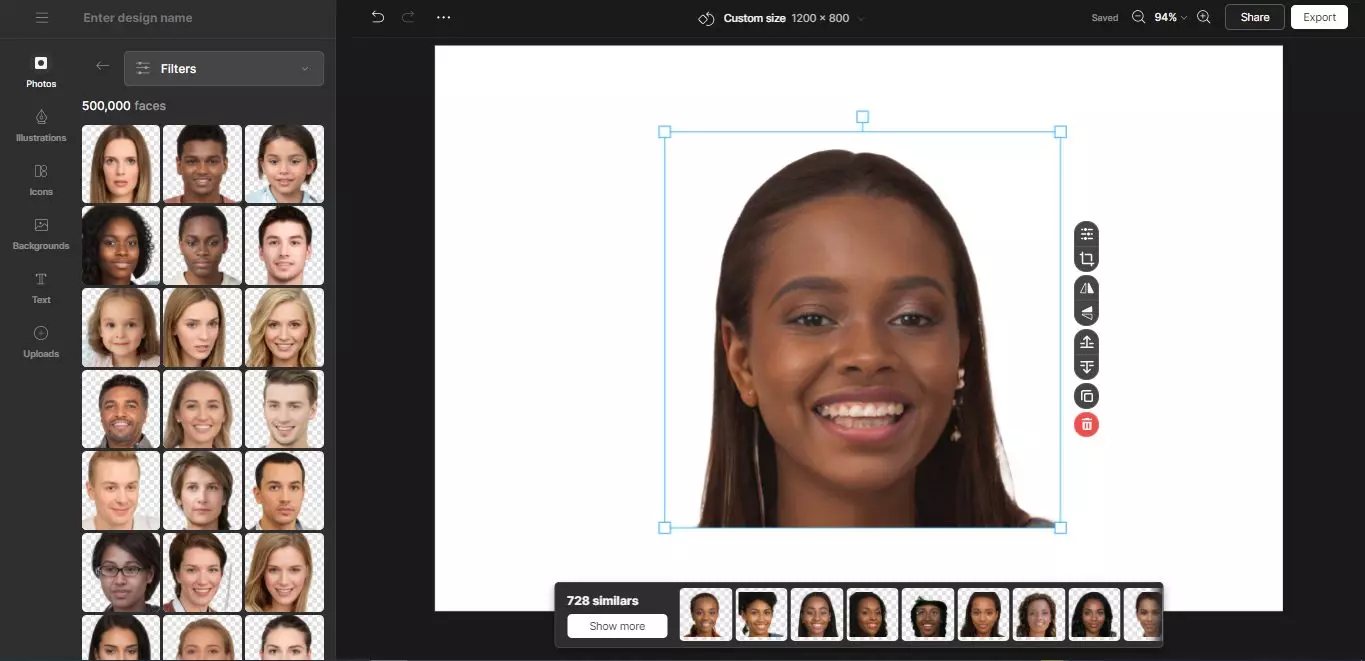Image resolution: width=1365 pixels, height=661 pixels.
Task: Open the Text panel
Action: tap(41, 287)
